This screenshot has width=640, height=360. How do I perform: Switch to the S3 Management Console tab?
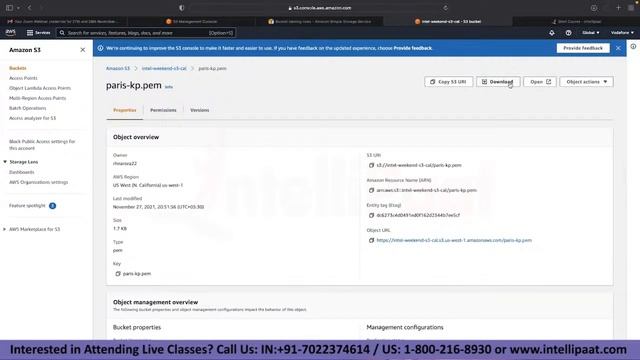point(192,21)
